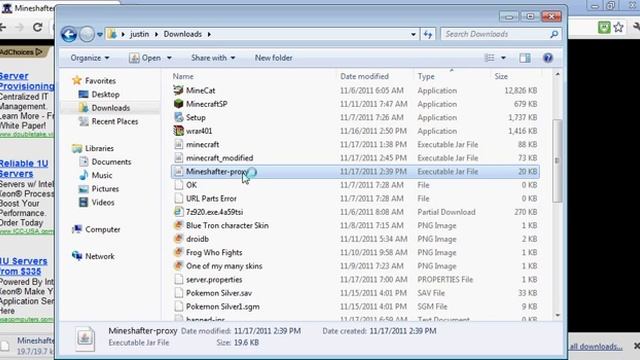This screenshot has height=360, width=640.
Task: Click Downloads in the address breadcrumb
Action: [x=183, y=34]
